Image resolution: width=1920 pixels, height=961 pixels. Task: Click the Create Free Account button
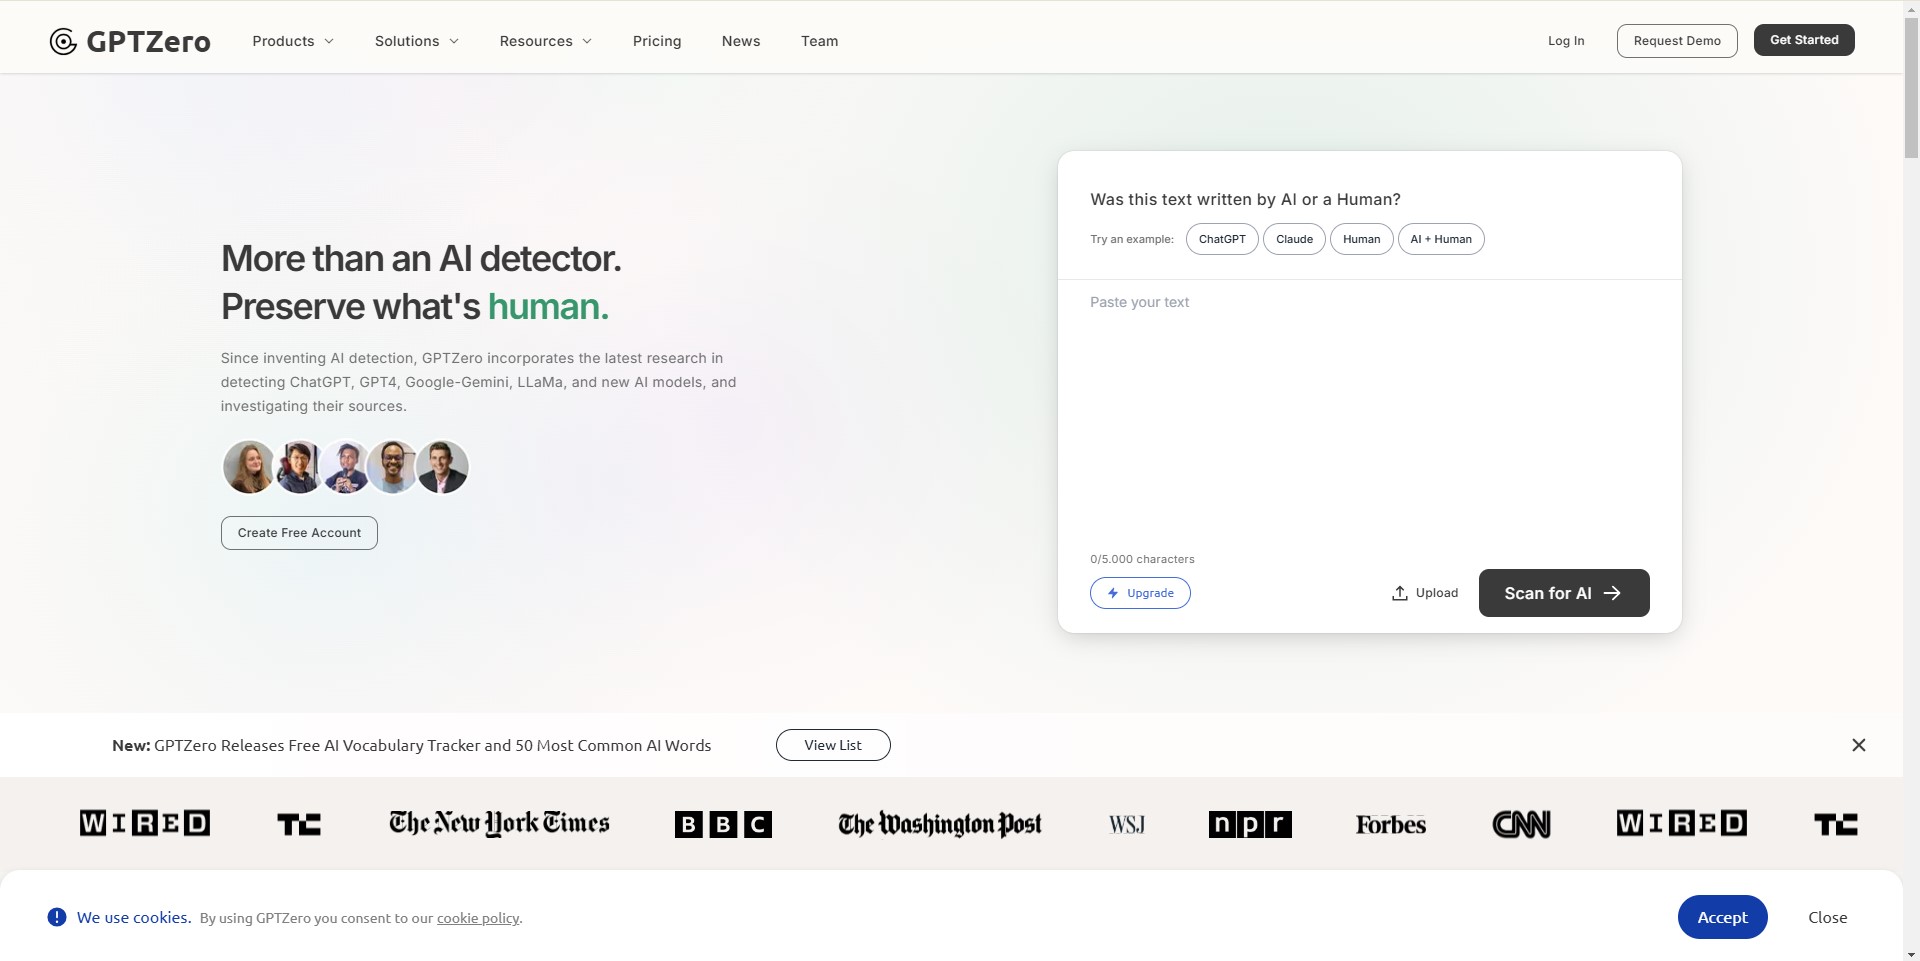click(299, 533)
